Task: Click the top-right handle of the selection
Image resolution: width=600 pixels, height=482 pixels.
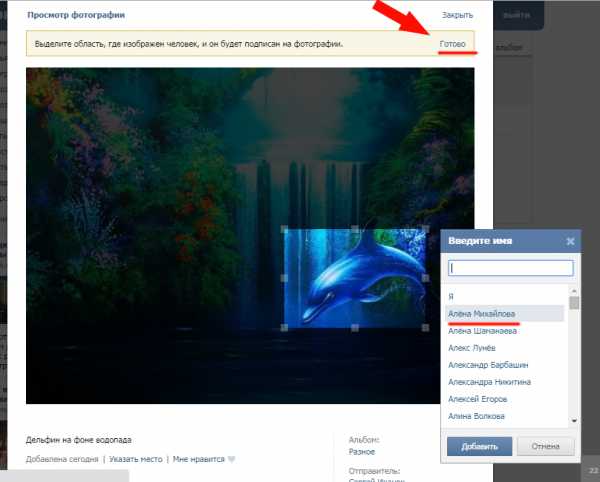Action: [x=425, y=229]
